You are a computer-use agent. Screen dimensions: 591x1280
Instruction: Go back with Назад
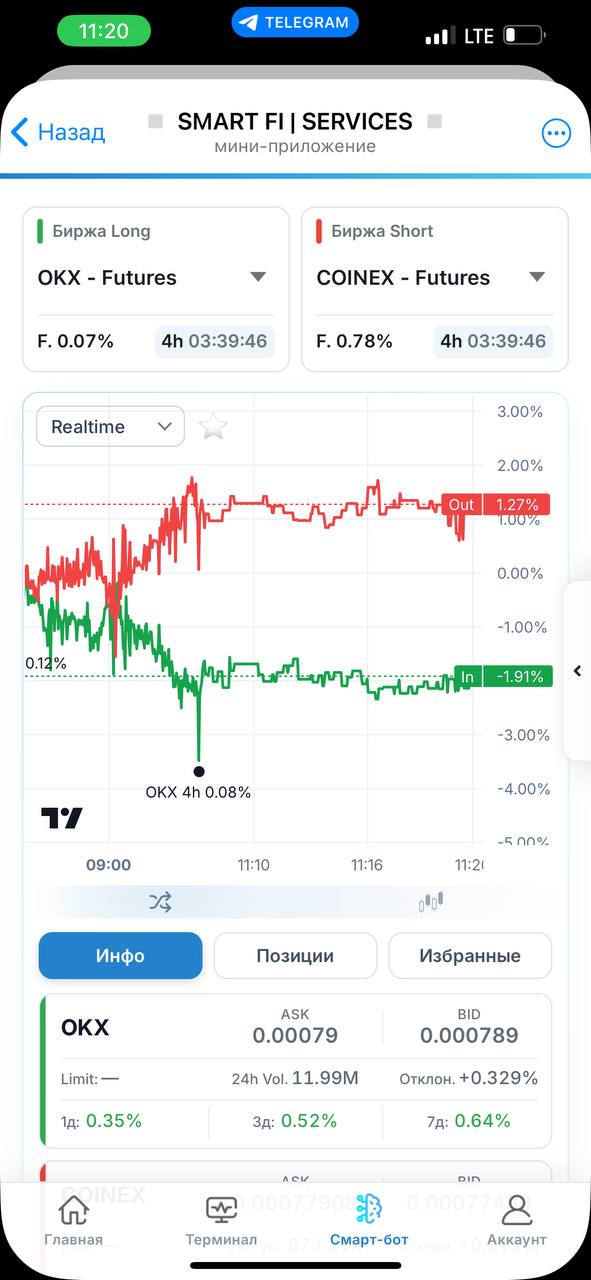pyautogui.click(x=58, y=132)
